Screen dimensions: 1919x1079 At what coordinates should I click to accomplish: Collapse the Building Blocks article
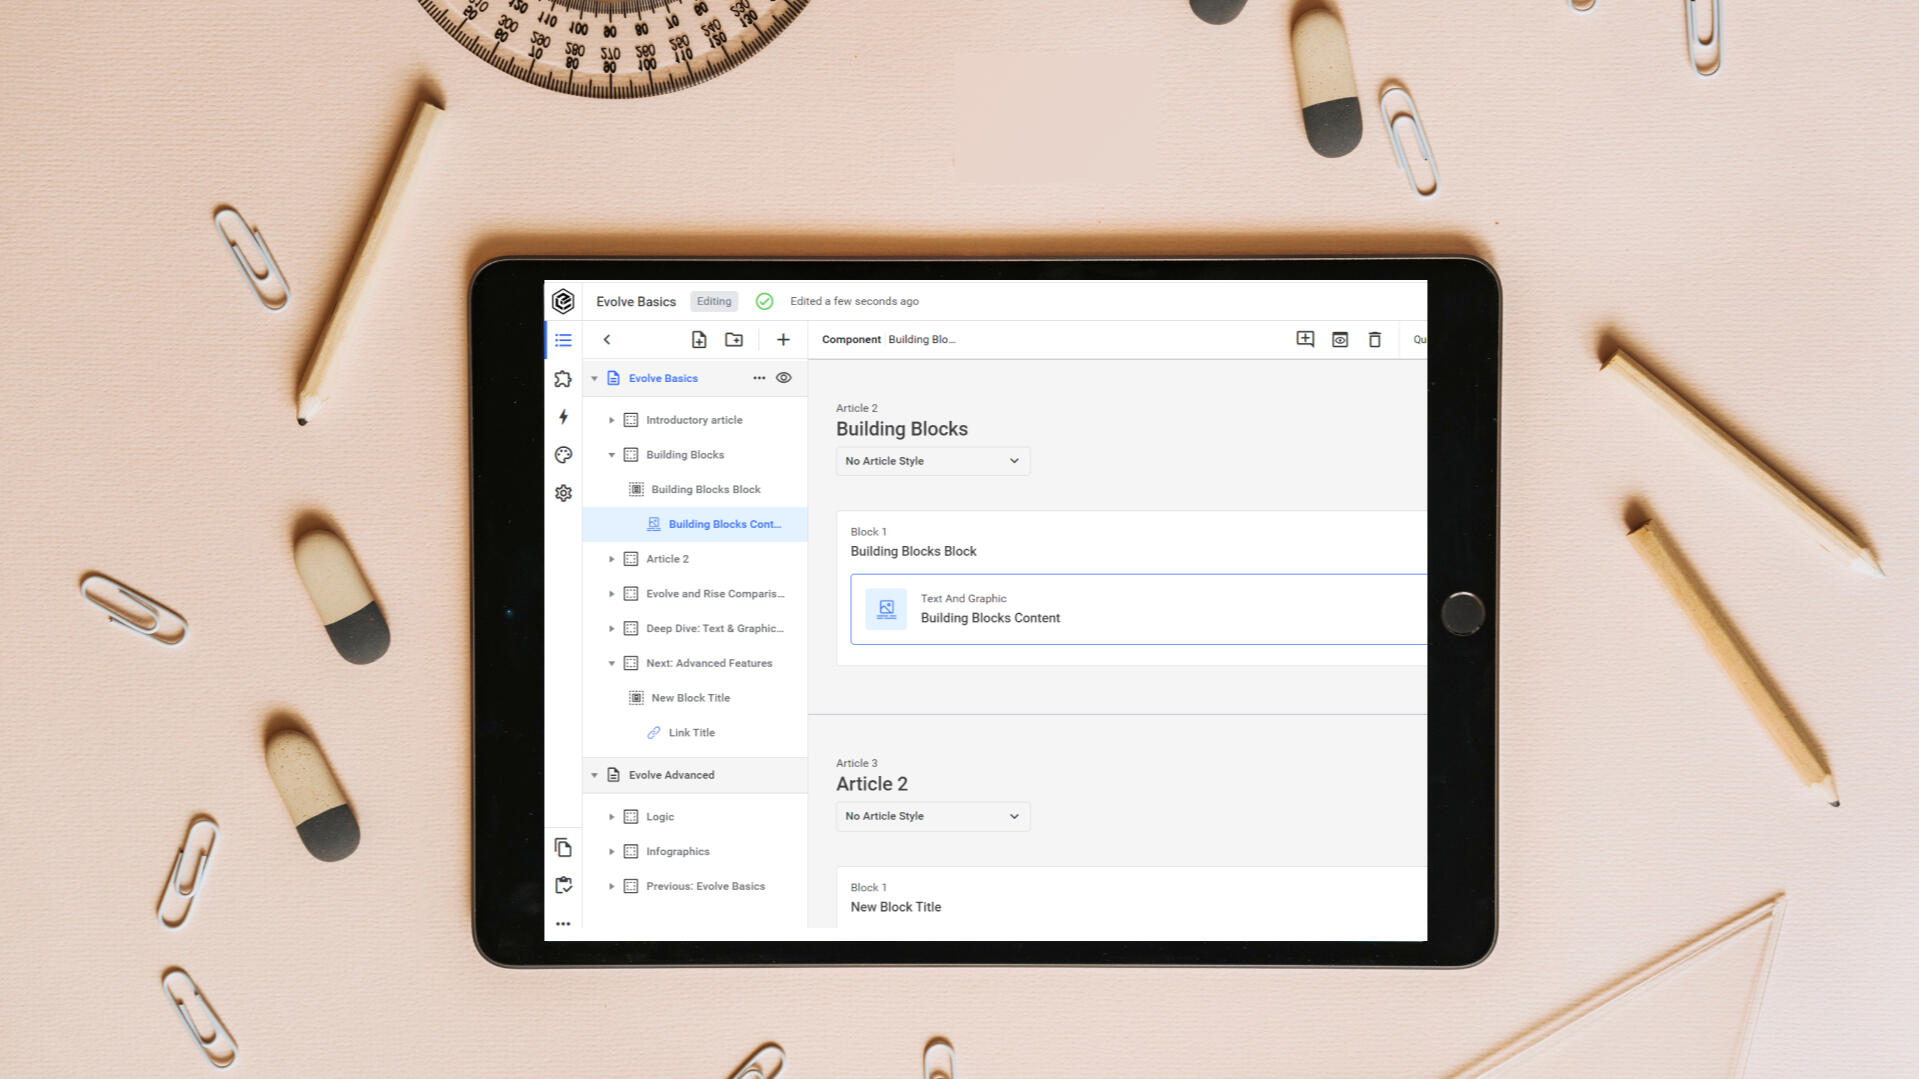pyautogui.click(x=612, y=454)
